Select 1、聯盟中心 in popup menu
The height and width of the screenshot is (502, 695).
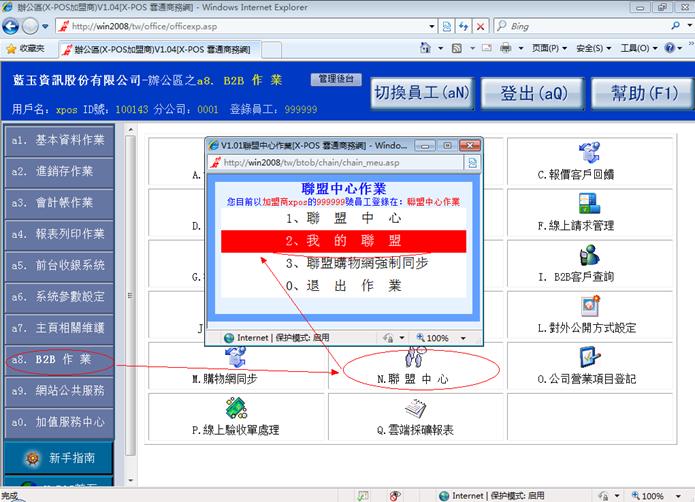click(343, 218)
